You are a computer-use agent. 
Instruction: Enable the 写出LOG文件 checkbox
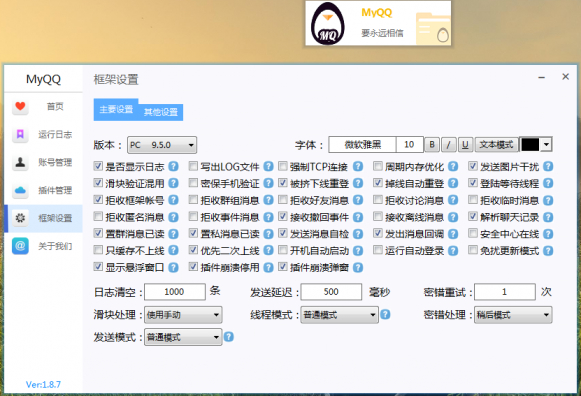click(x=193, y=166)
